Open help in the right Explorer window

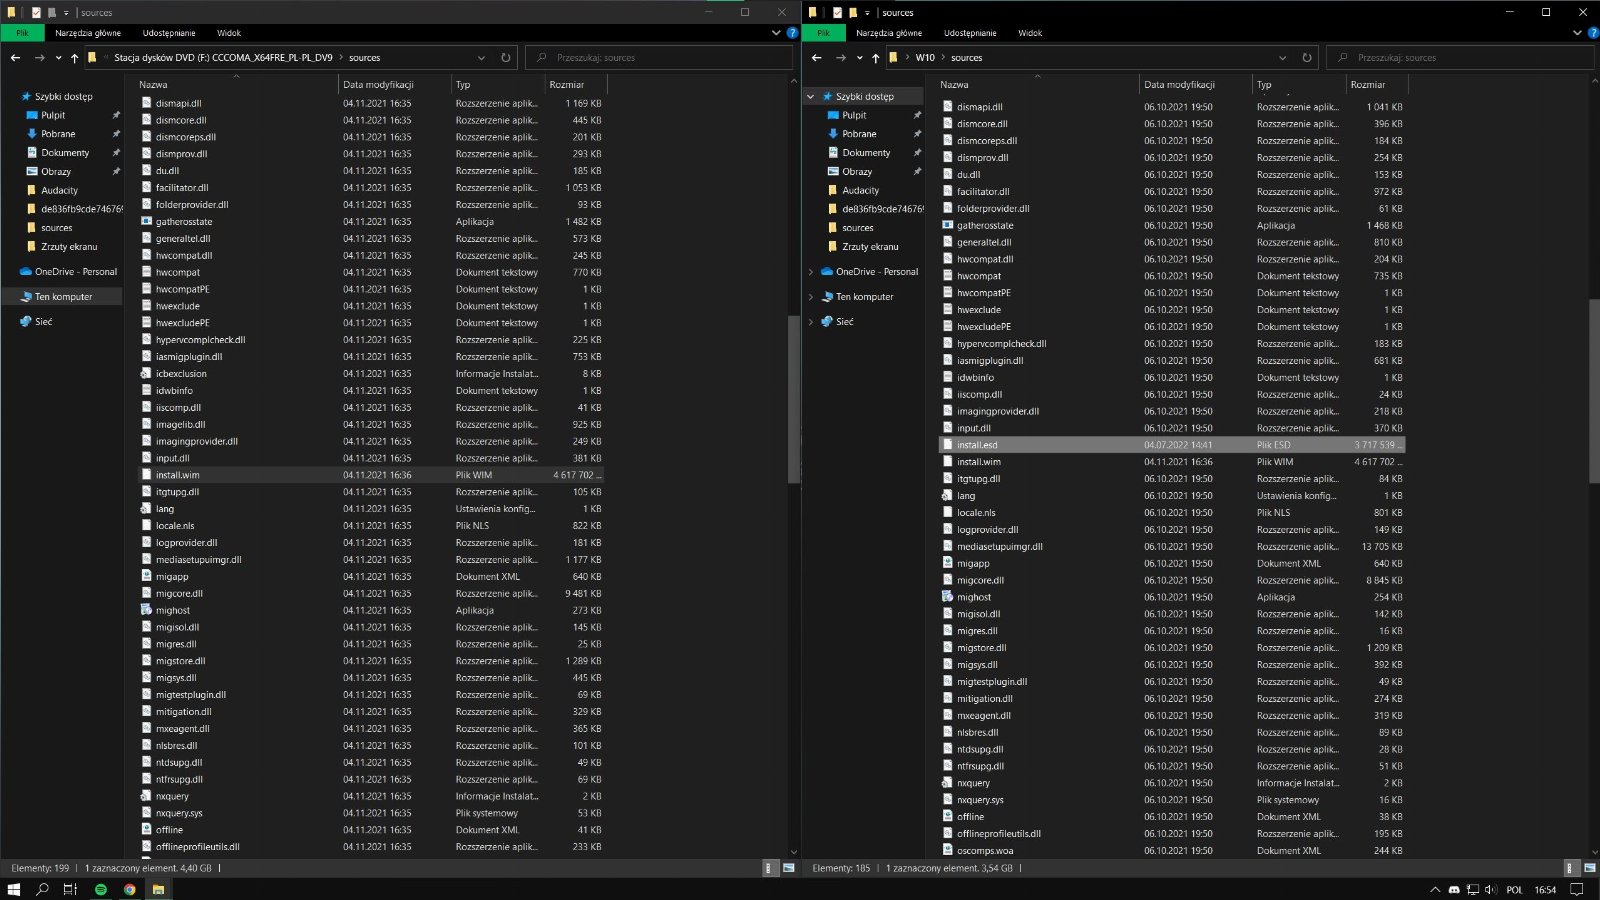(1593, 33)
